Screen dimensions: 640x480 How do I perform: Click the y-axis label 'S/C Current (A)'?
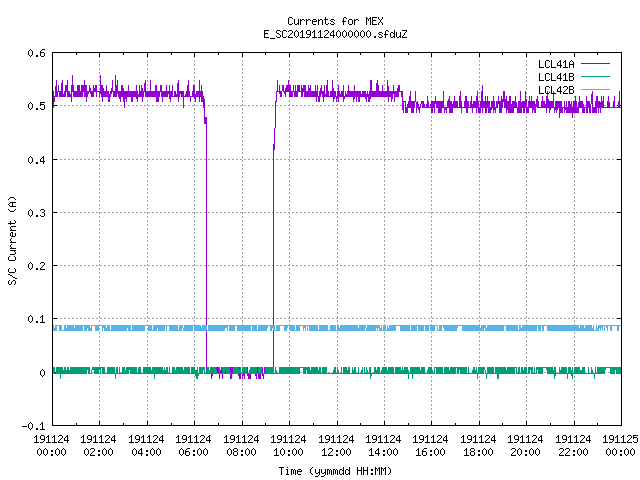coord(12,241)
